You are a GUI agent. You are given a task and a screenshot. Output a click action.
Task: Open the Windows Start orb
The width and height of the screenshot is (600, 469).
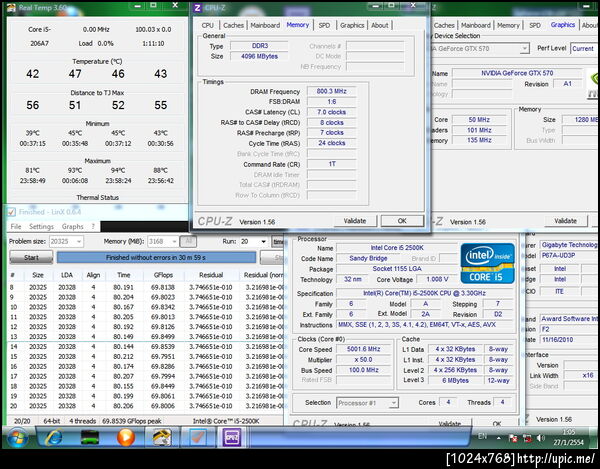tap(17, 438)
